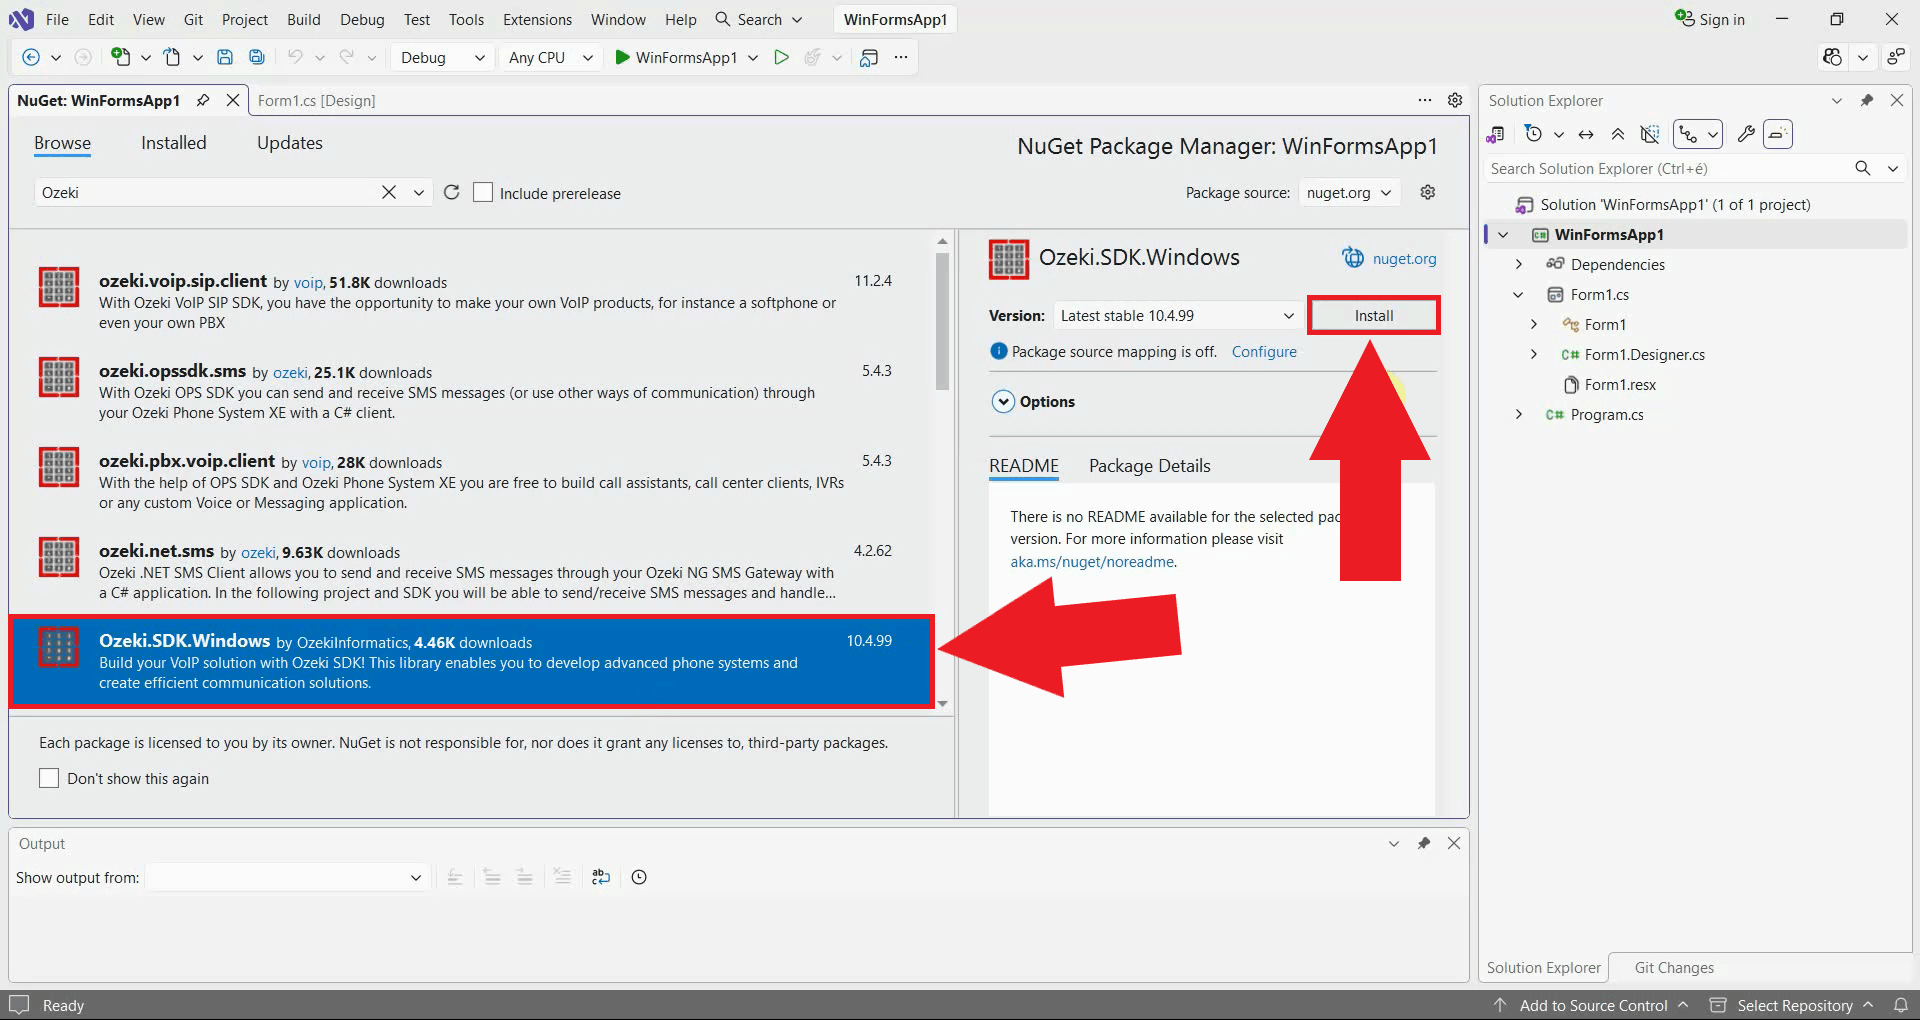Click the Navigate Backward arrow icon

31,57
